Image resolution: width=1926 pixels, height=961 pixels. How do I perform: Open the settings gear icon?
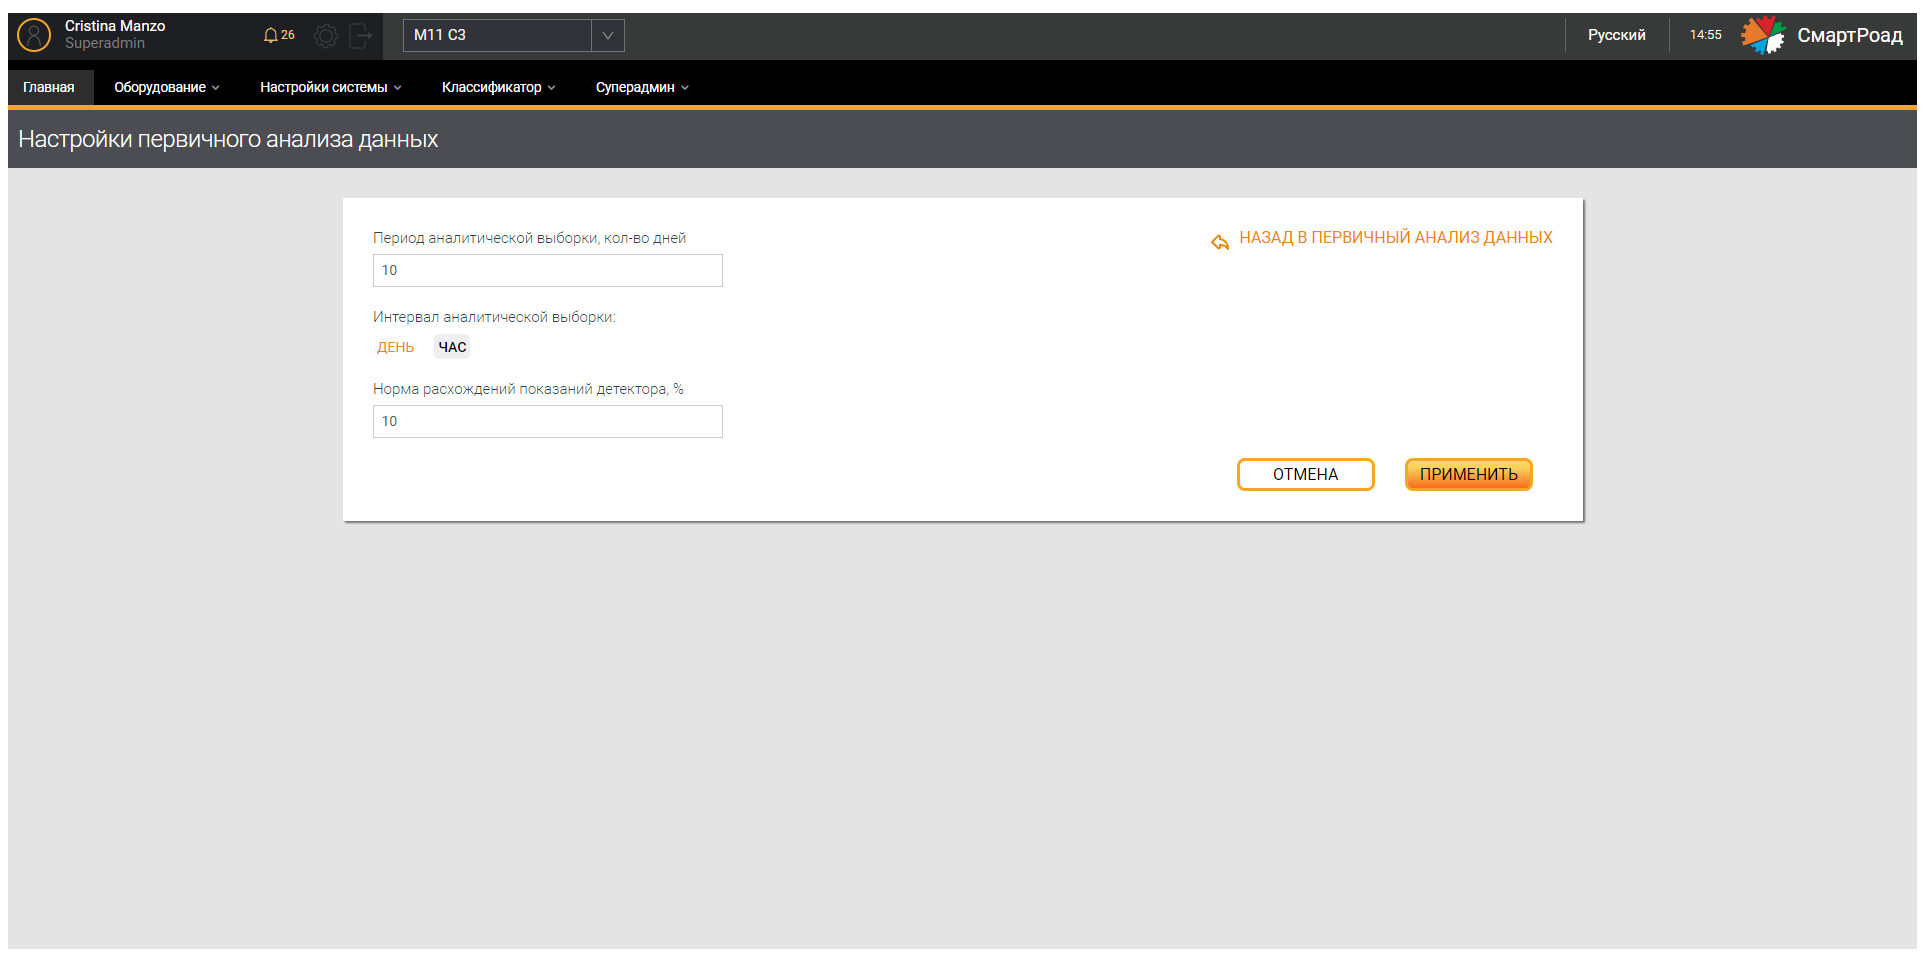click(326, 36)
